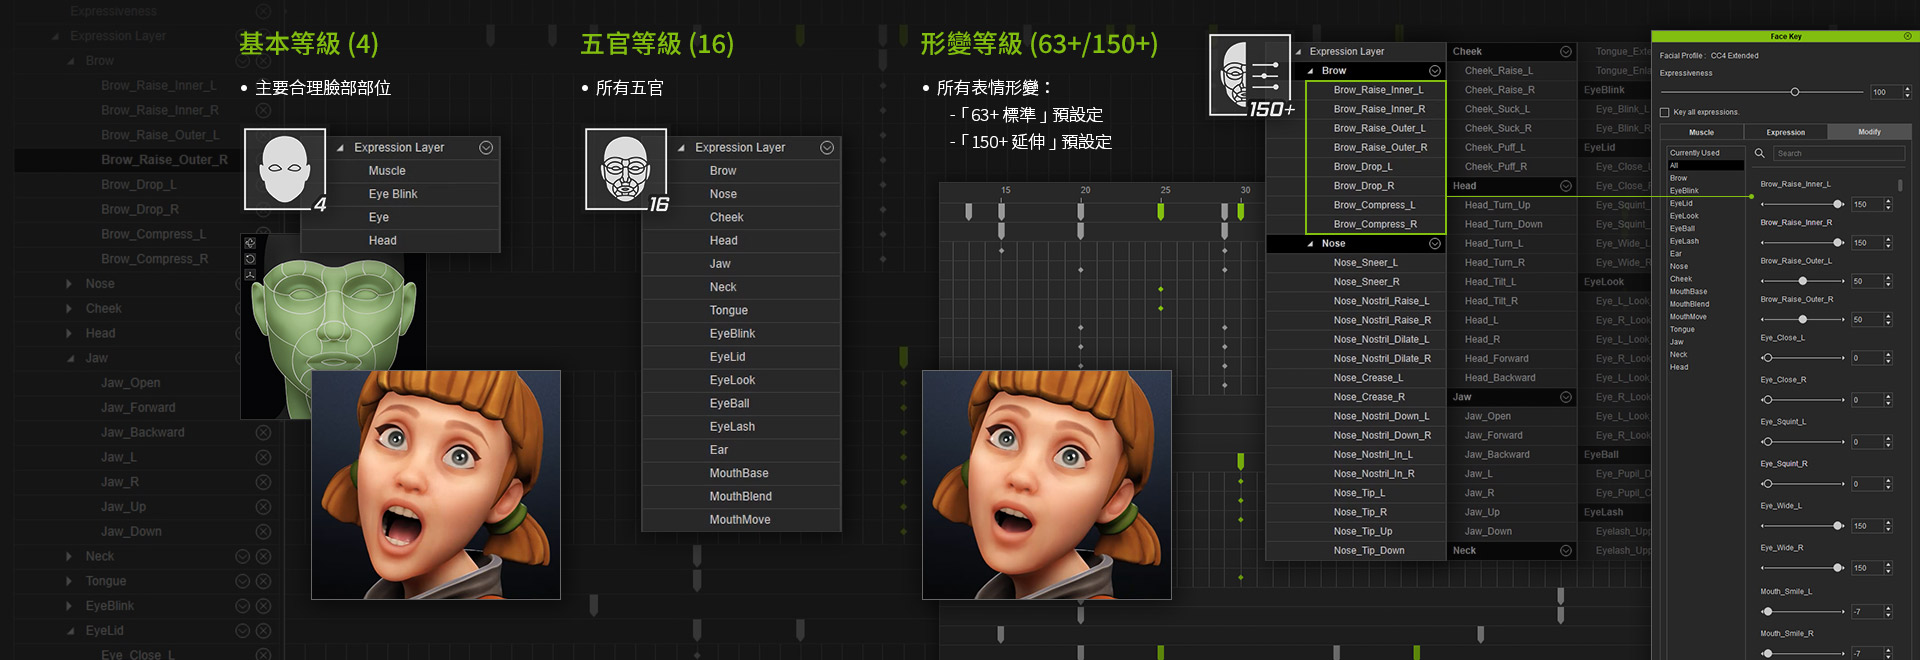Toggle the circle button on Tongue track
1920x660 pixels.
[242, 581]
